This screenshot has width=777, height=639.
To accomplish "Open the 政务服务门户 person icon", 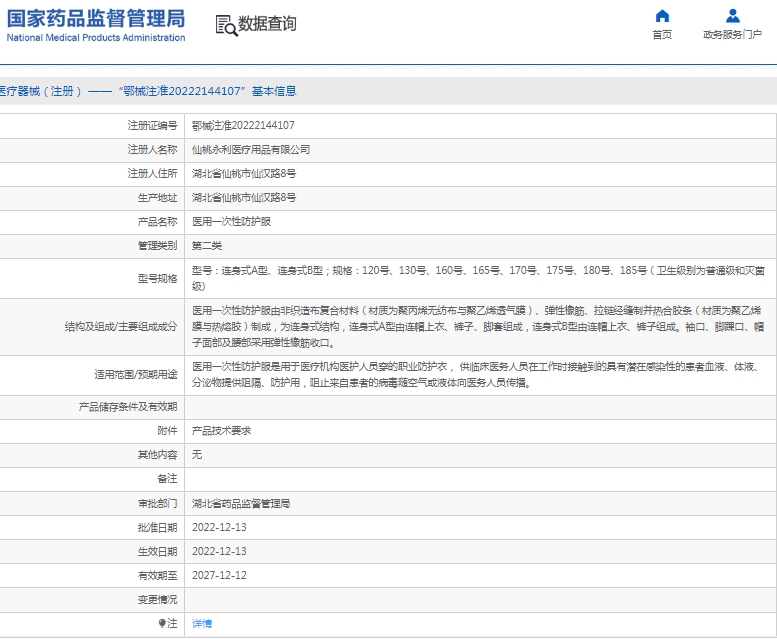I will (x=732, y=16).
